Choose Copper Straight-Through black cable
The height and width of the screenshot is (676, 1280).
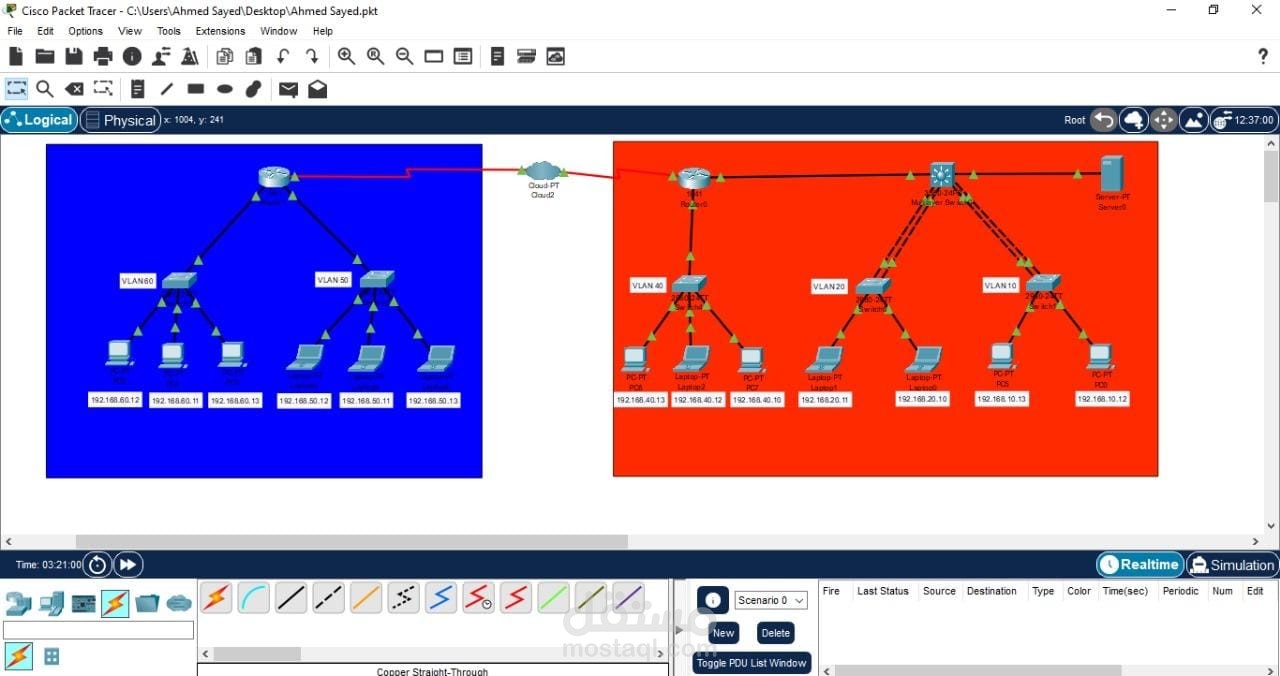291,598
